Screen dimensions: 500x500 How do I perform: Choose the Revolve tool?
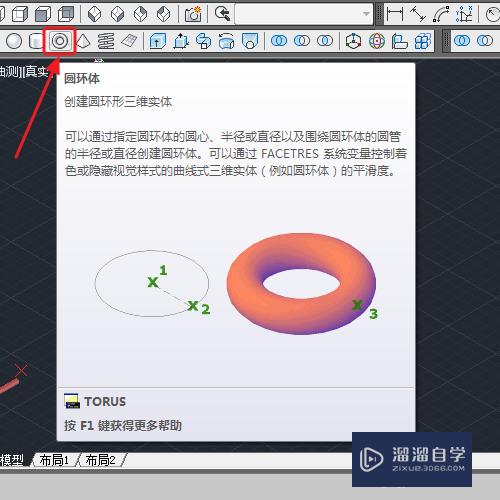tap(227, 41)
